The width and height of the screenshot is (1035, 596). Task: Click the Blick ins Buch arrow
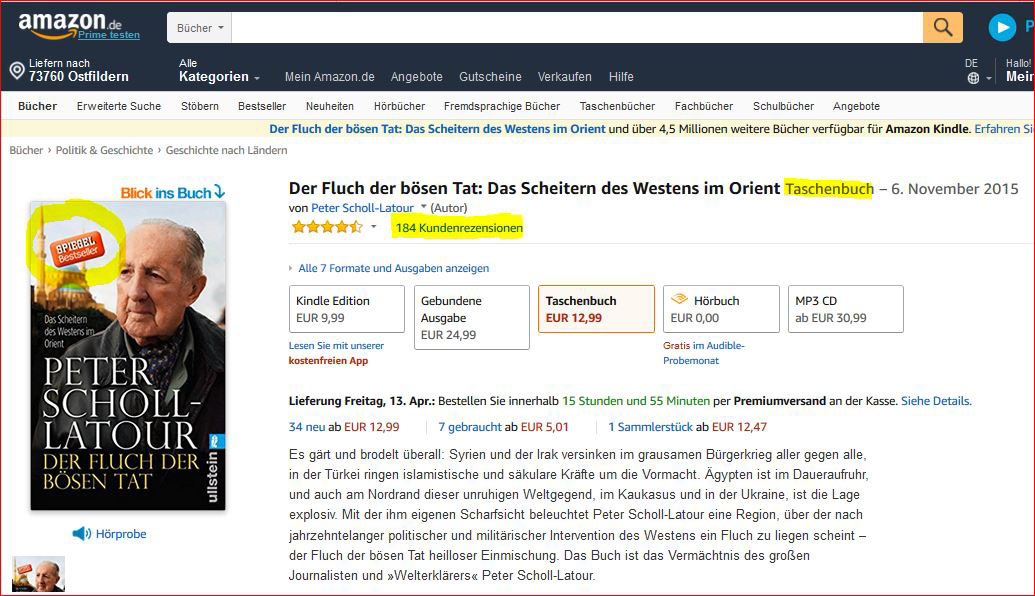pyautogui.click(x=220, y=192)
